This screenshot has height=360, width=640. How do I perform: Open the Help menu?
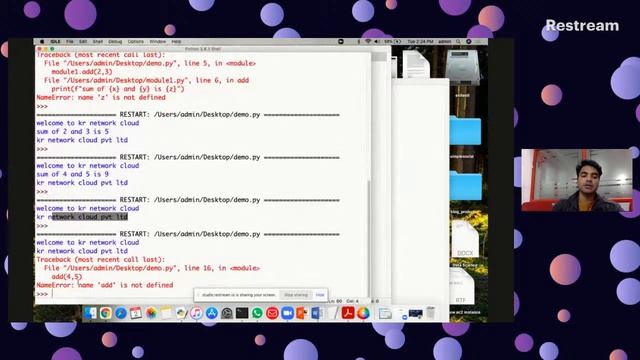point(176,42)
